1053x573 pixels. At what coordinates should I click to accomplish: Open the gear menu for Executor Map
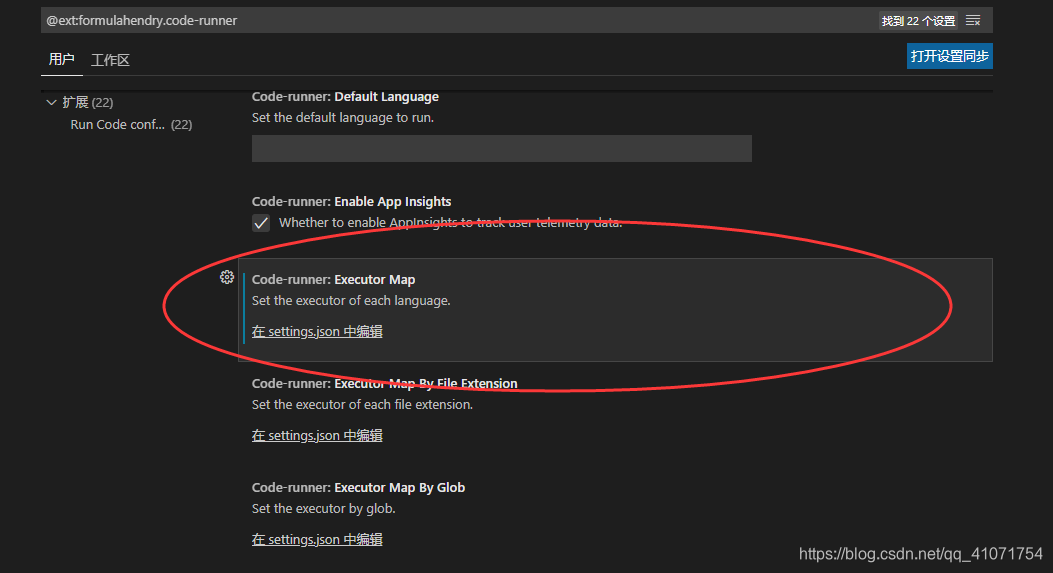[227, 277]
